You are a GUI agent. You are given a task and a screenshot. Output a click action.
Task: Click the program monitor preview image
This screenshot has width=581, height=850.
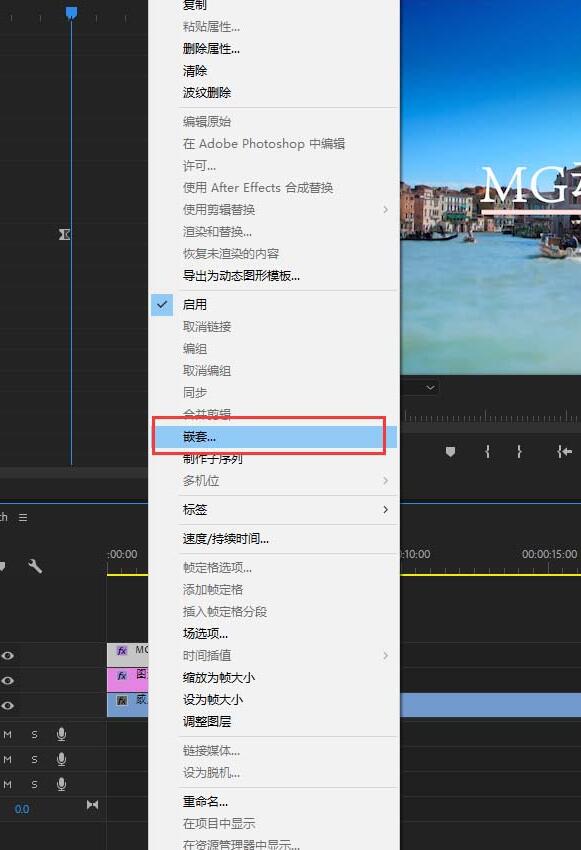tap(490, 187)
